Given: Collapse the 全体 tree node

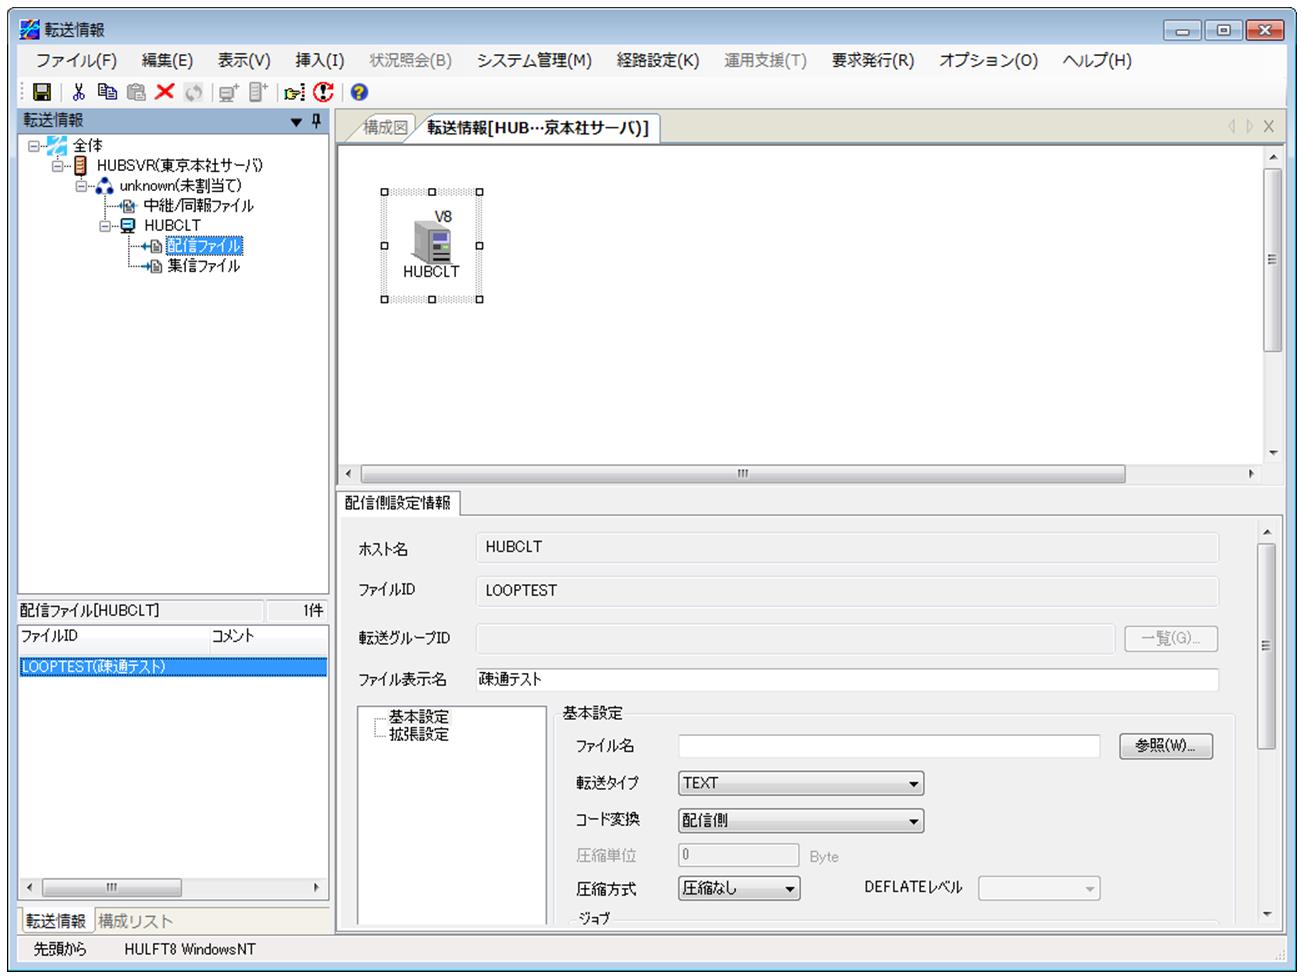Looking at the screenshot, I should [x=34, y=146].
